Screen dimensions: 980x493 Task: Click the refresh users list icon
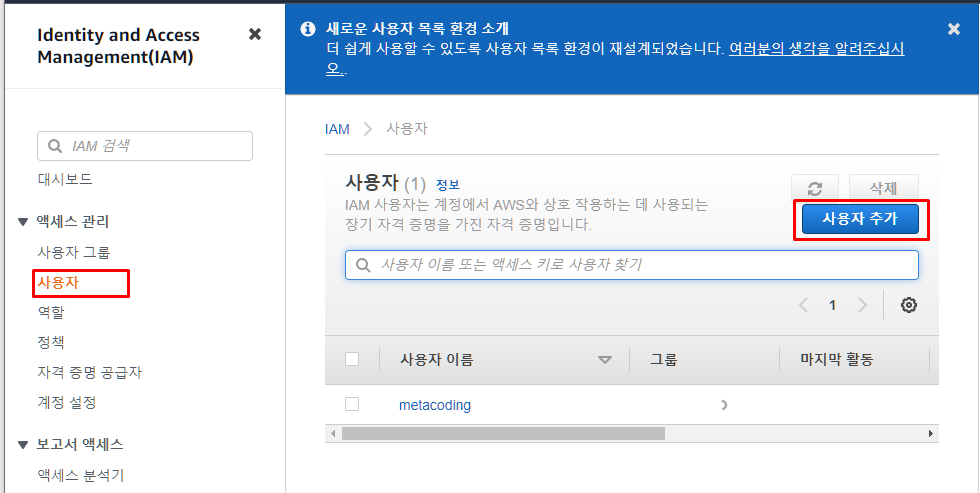coord(814,188)
